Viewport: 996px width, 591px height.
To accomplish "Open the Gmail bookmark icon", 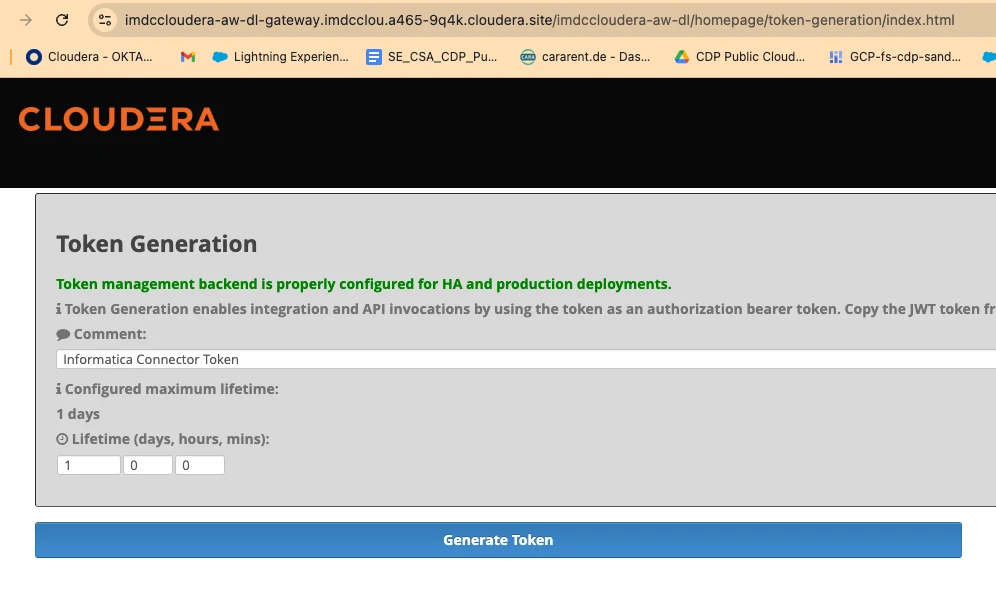I will click(187, 57).
